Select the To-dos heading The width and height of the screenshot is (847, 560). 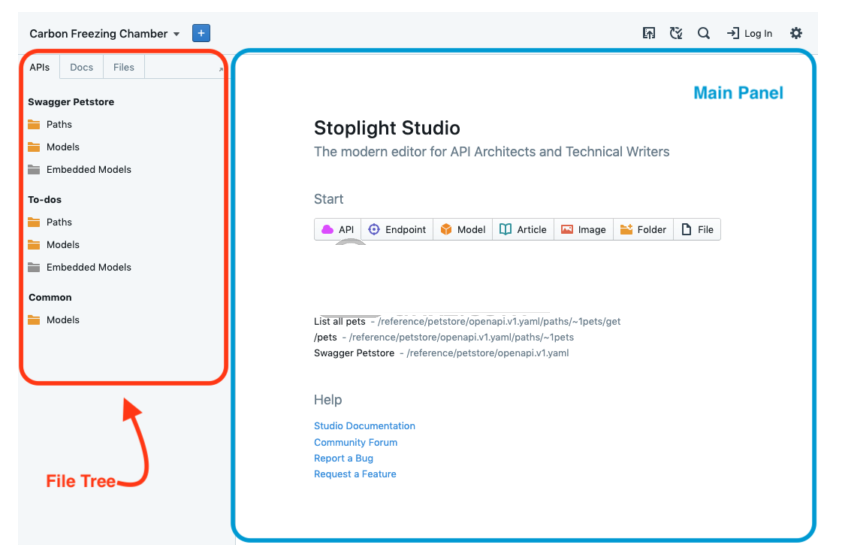(44, 200)
